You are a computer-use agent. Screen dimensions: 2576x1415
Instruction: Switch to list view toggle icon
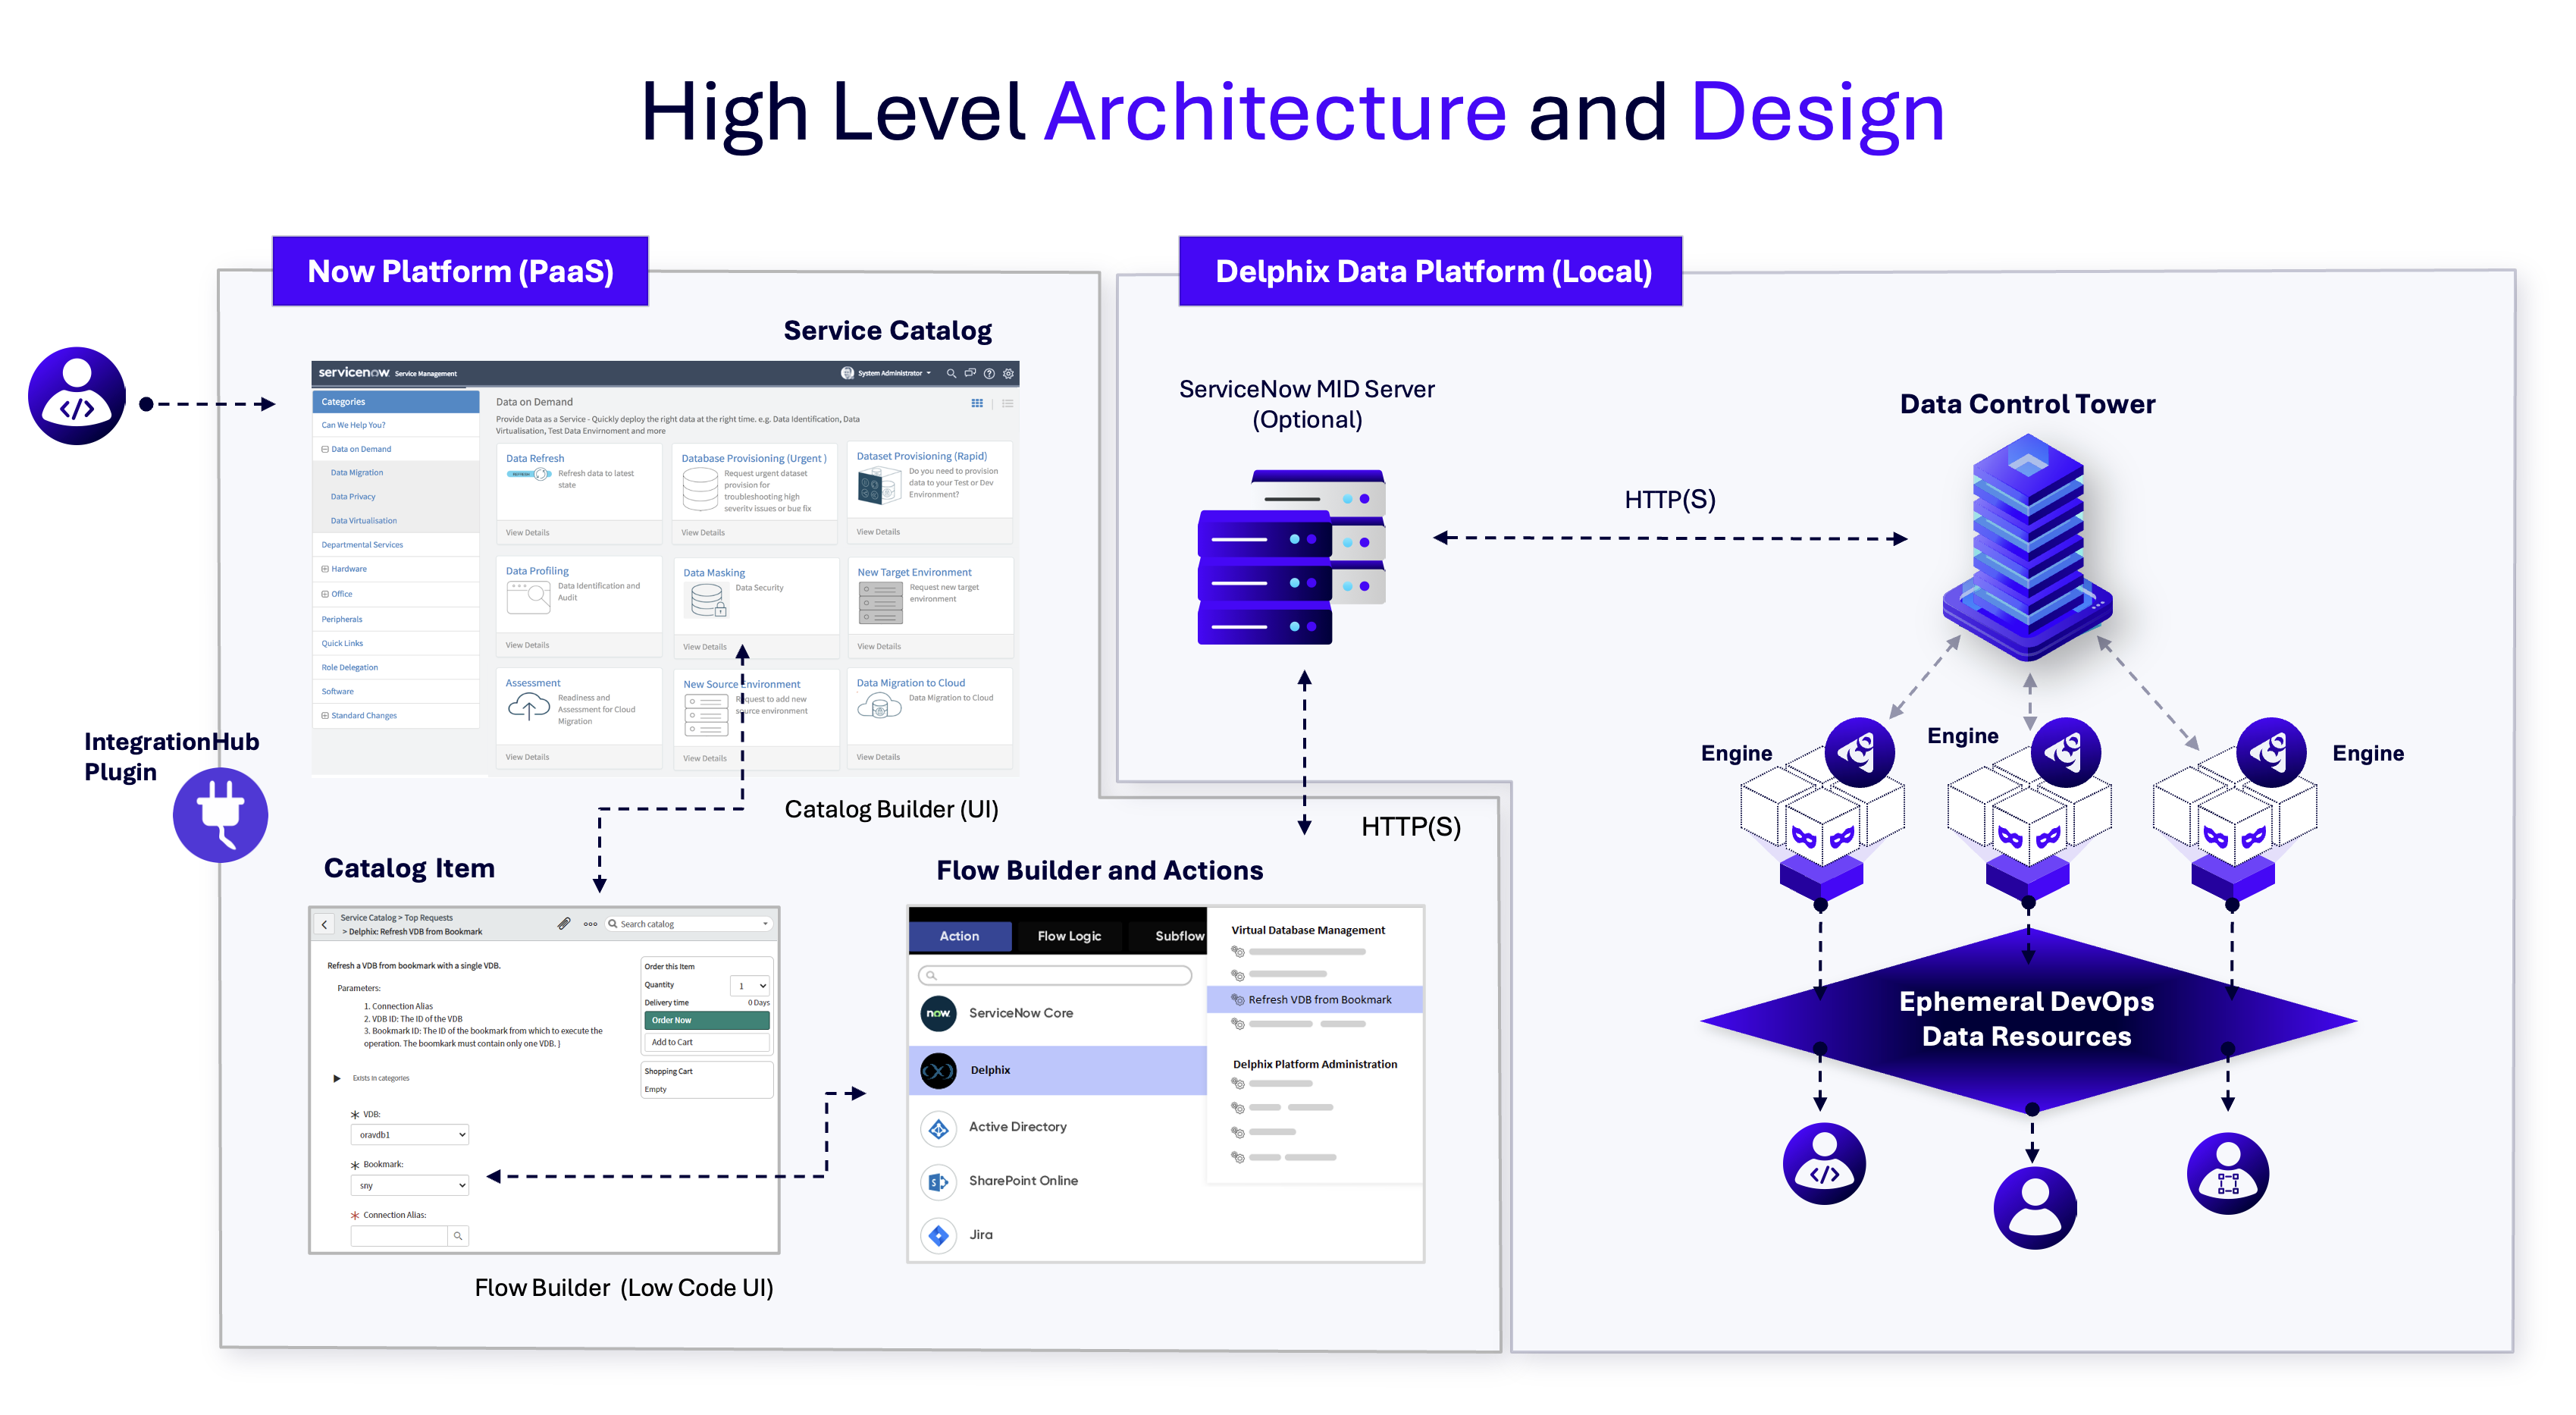coord(1008,403)
